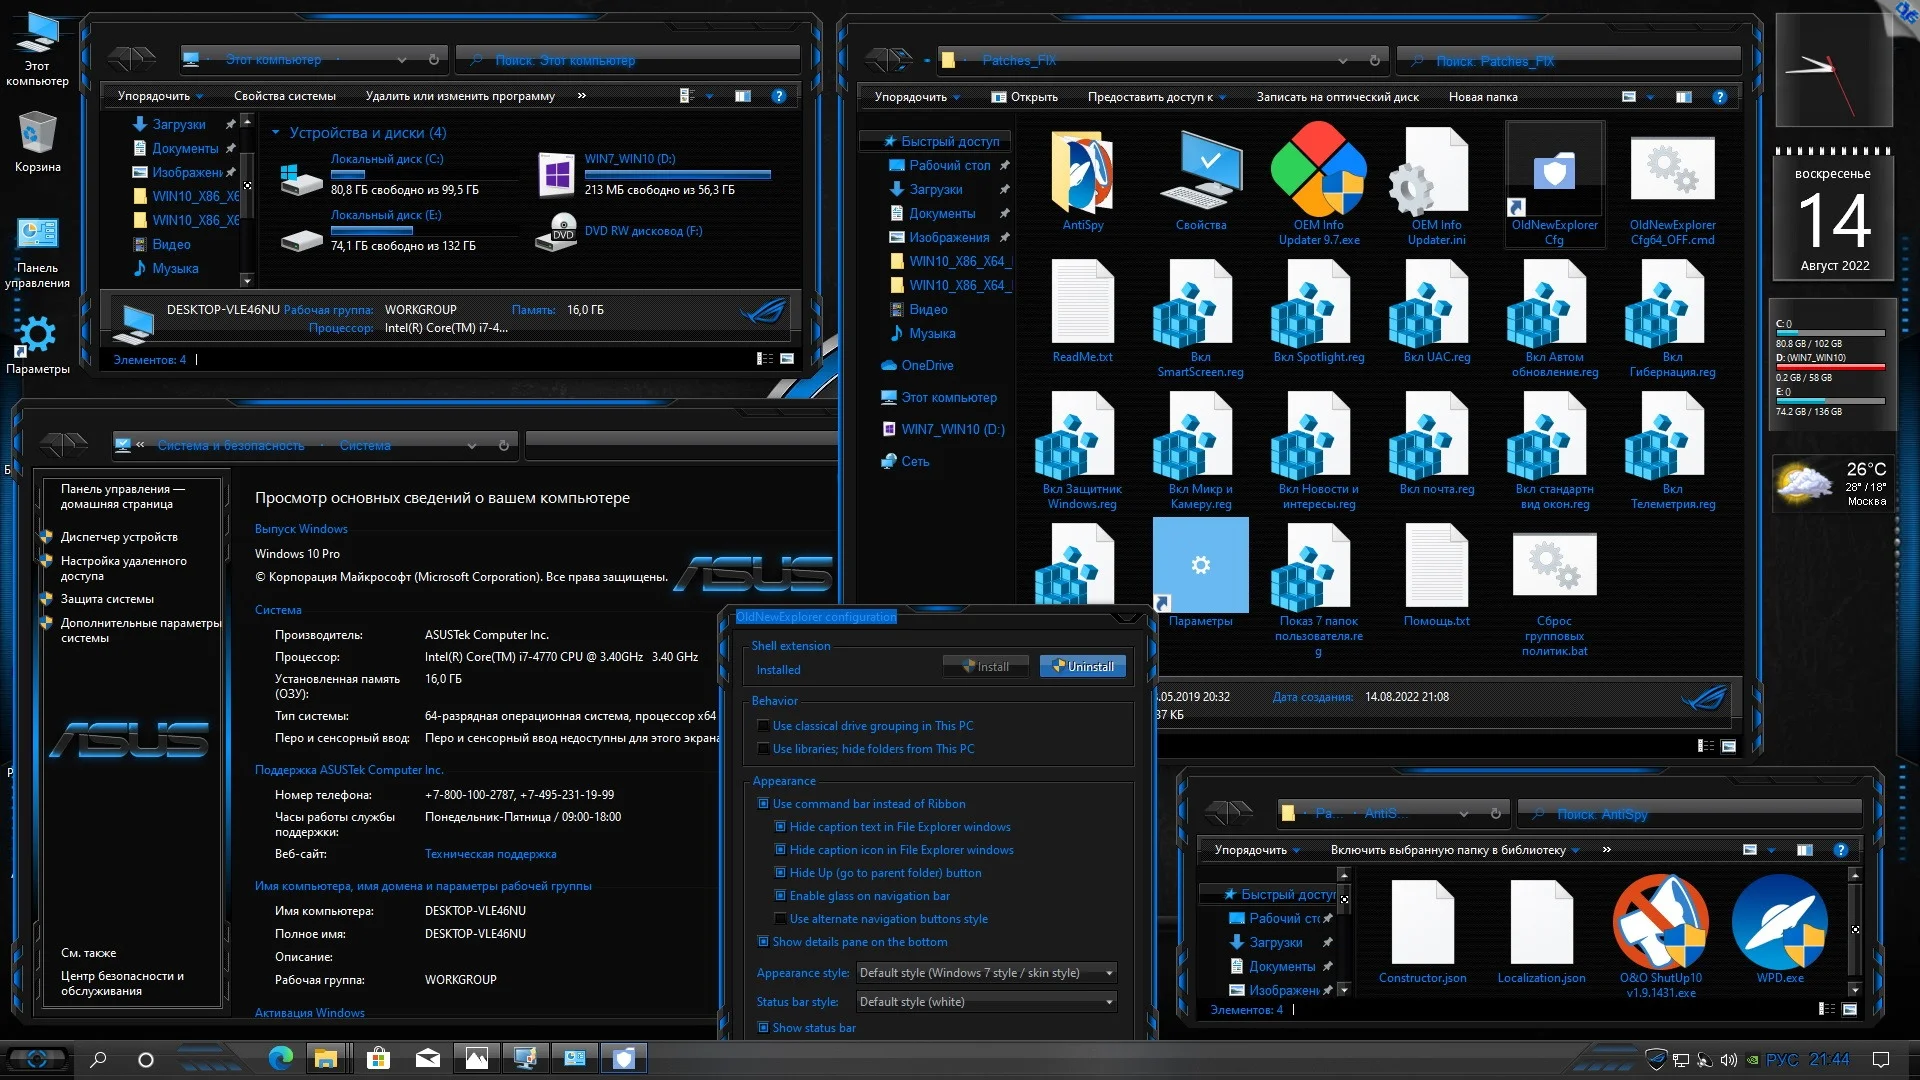The image size is (1920, 1080).
Task: Click Microsoft Edge on the taskbar
Action: pos(281,1058)
